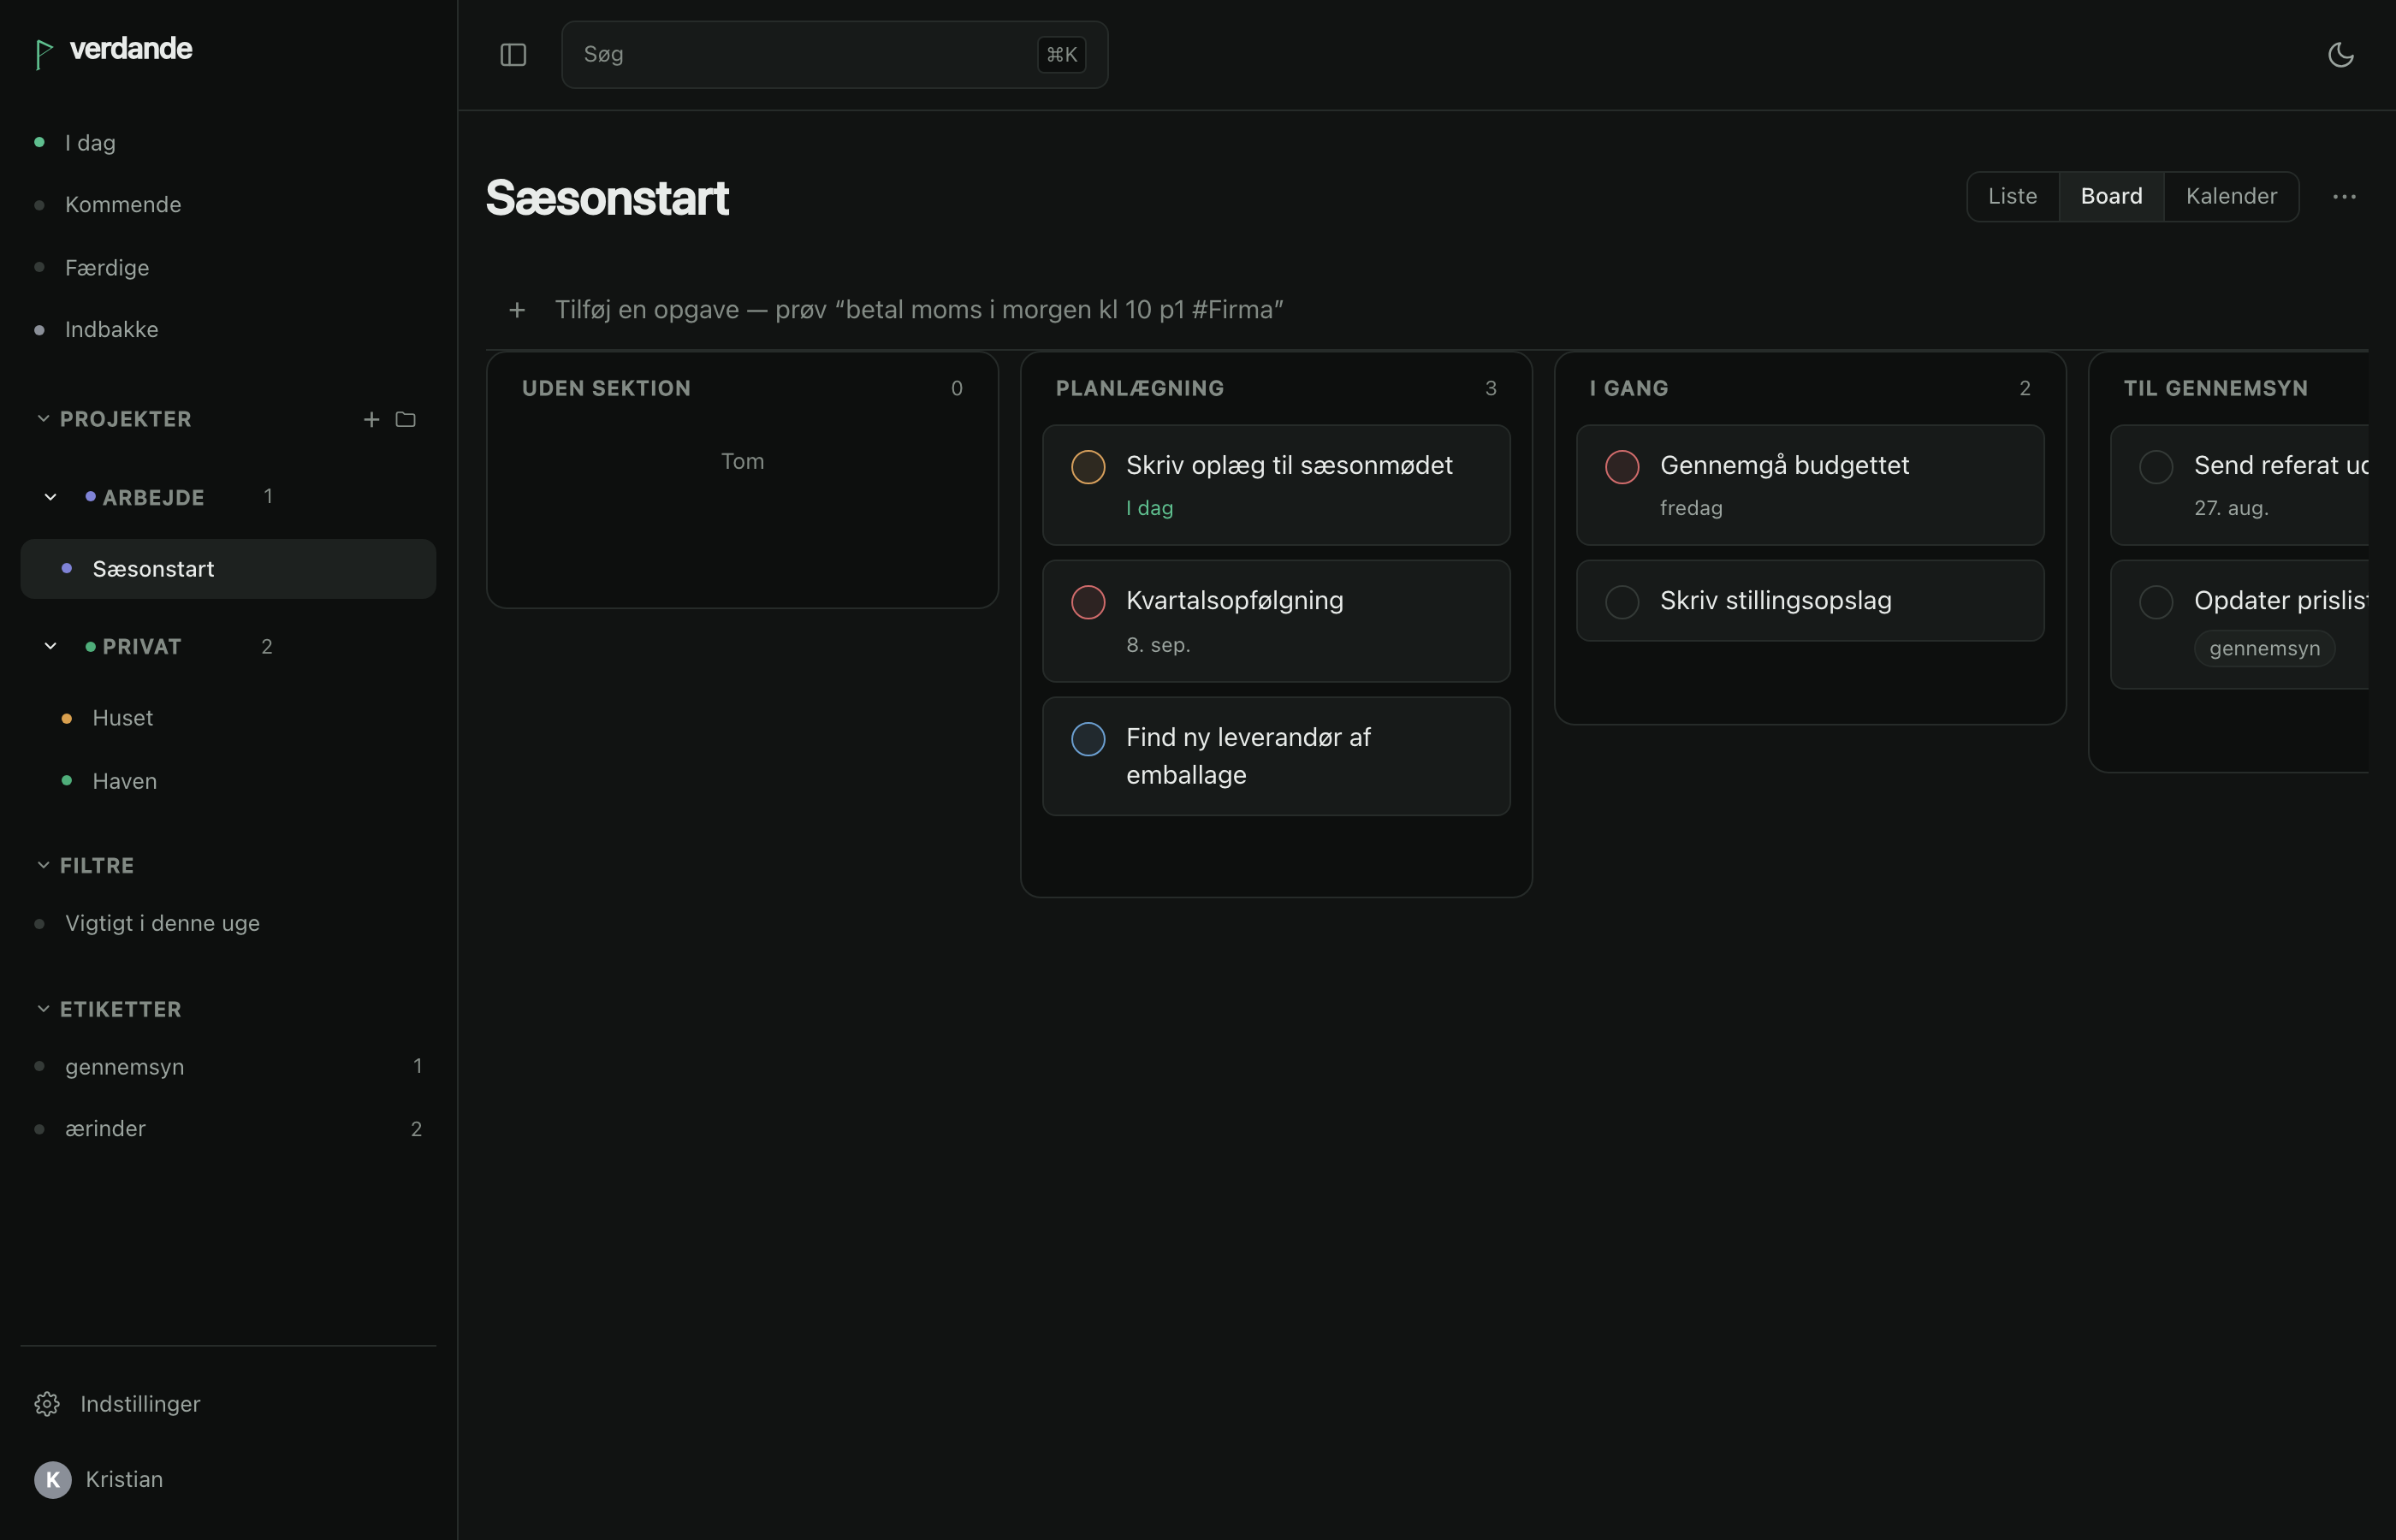Switch to Liste view
2396x1540 pixels.
2012,196
